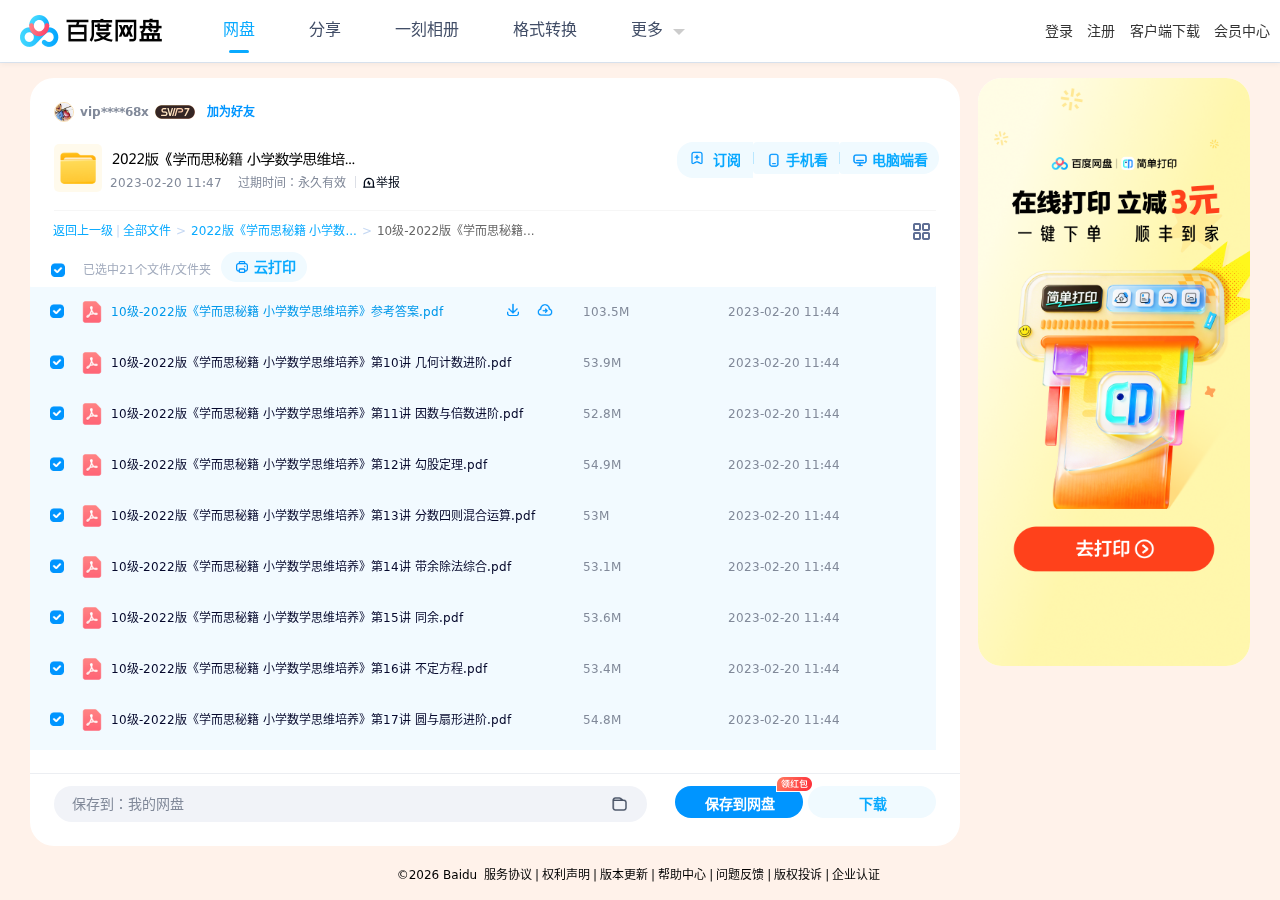Open file 第16讲 不定方程.pdf
Image resolution: width=1280 pixels, height=900 pixels.
[x=299, y=669]
